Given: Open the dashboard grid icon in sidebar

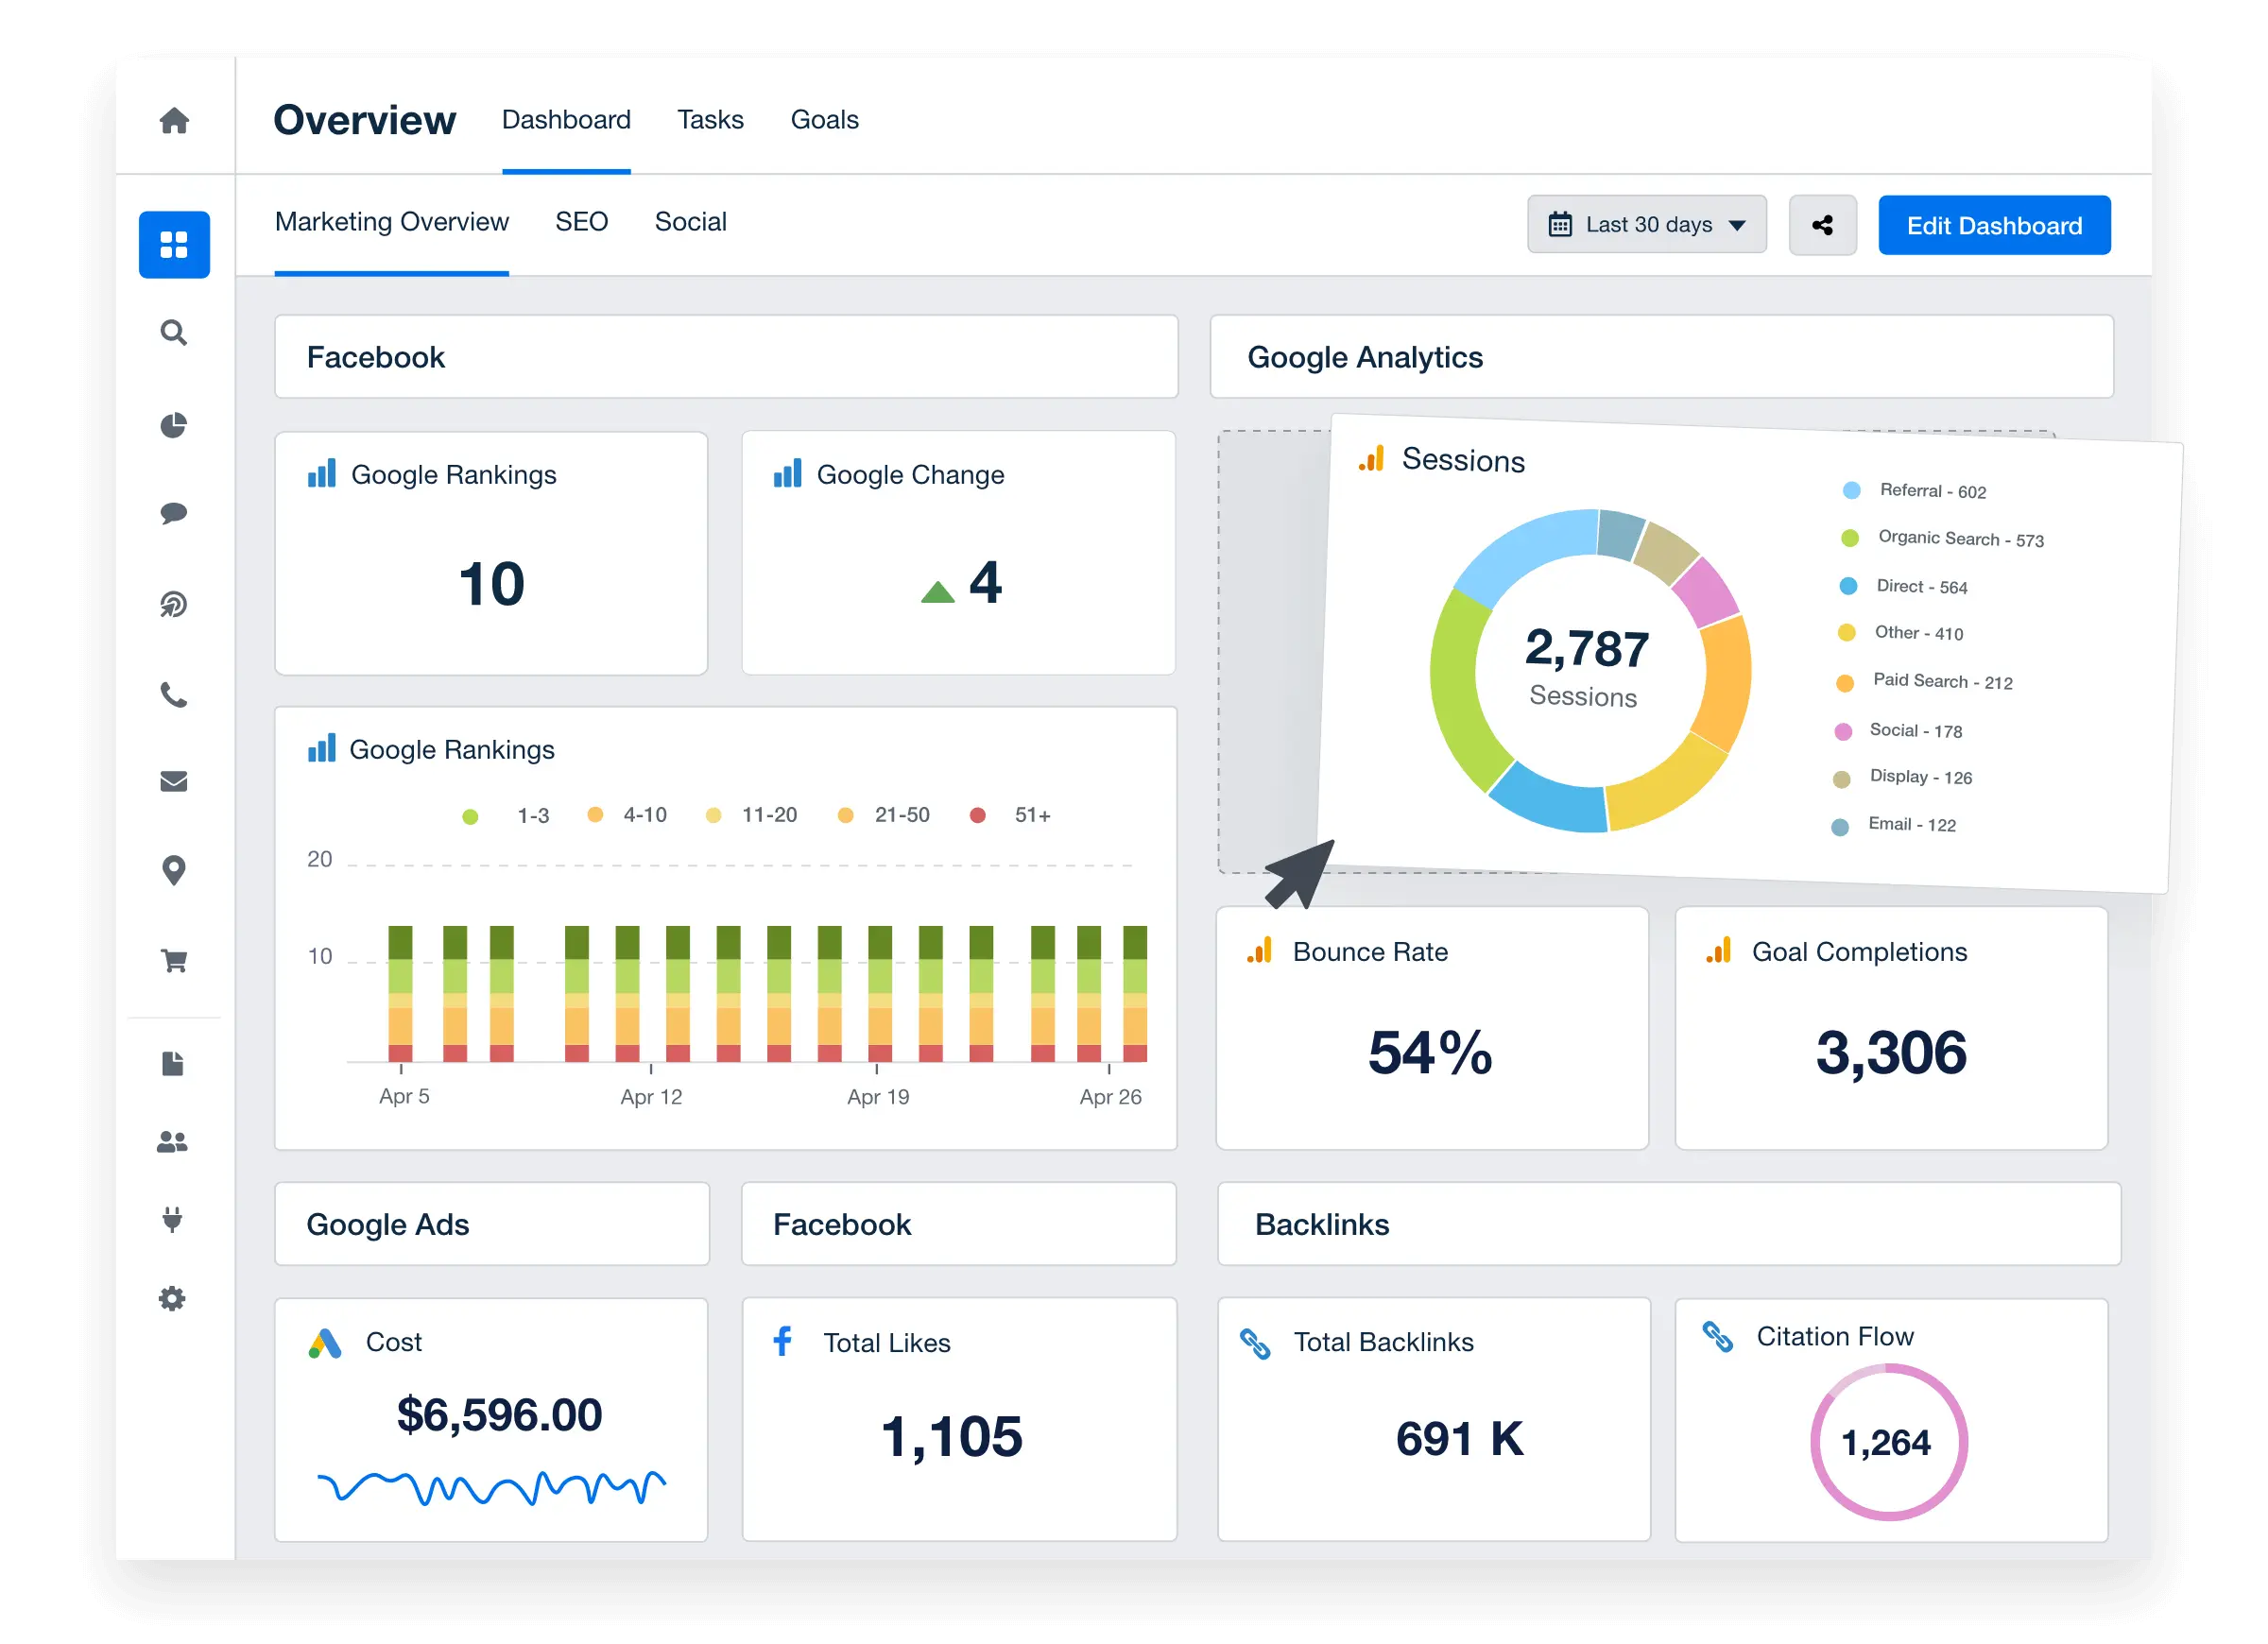Looking at the screenshot, I should pos(174,245).
